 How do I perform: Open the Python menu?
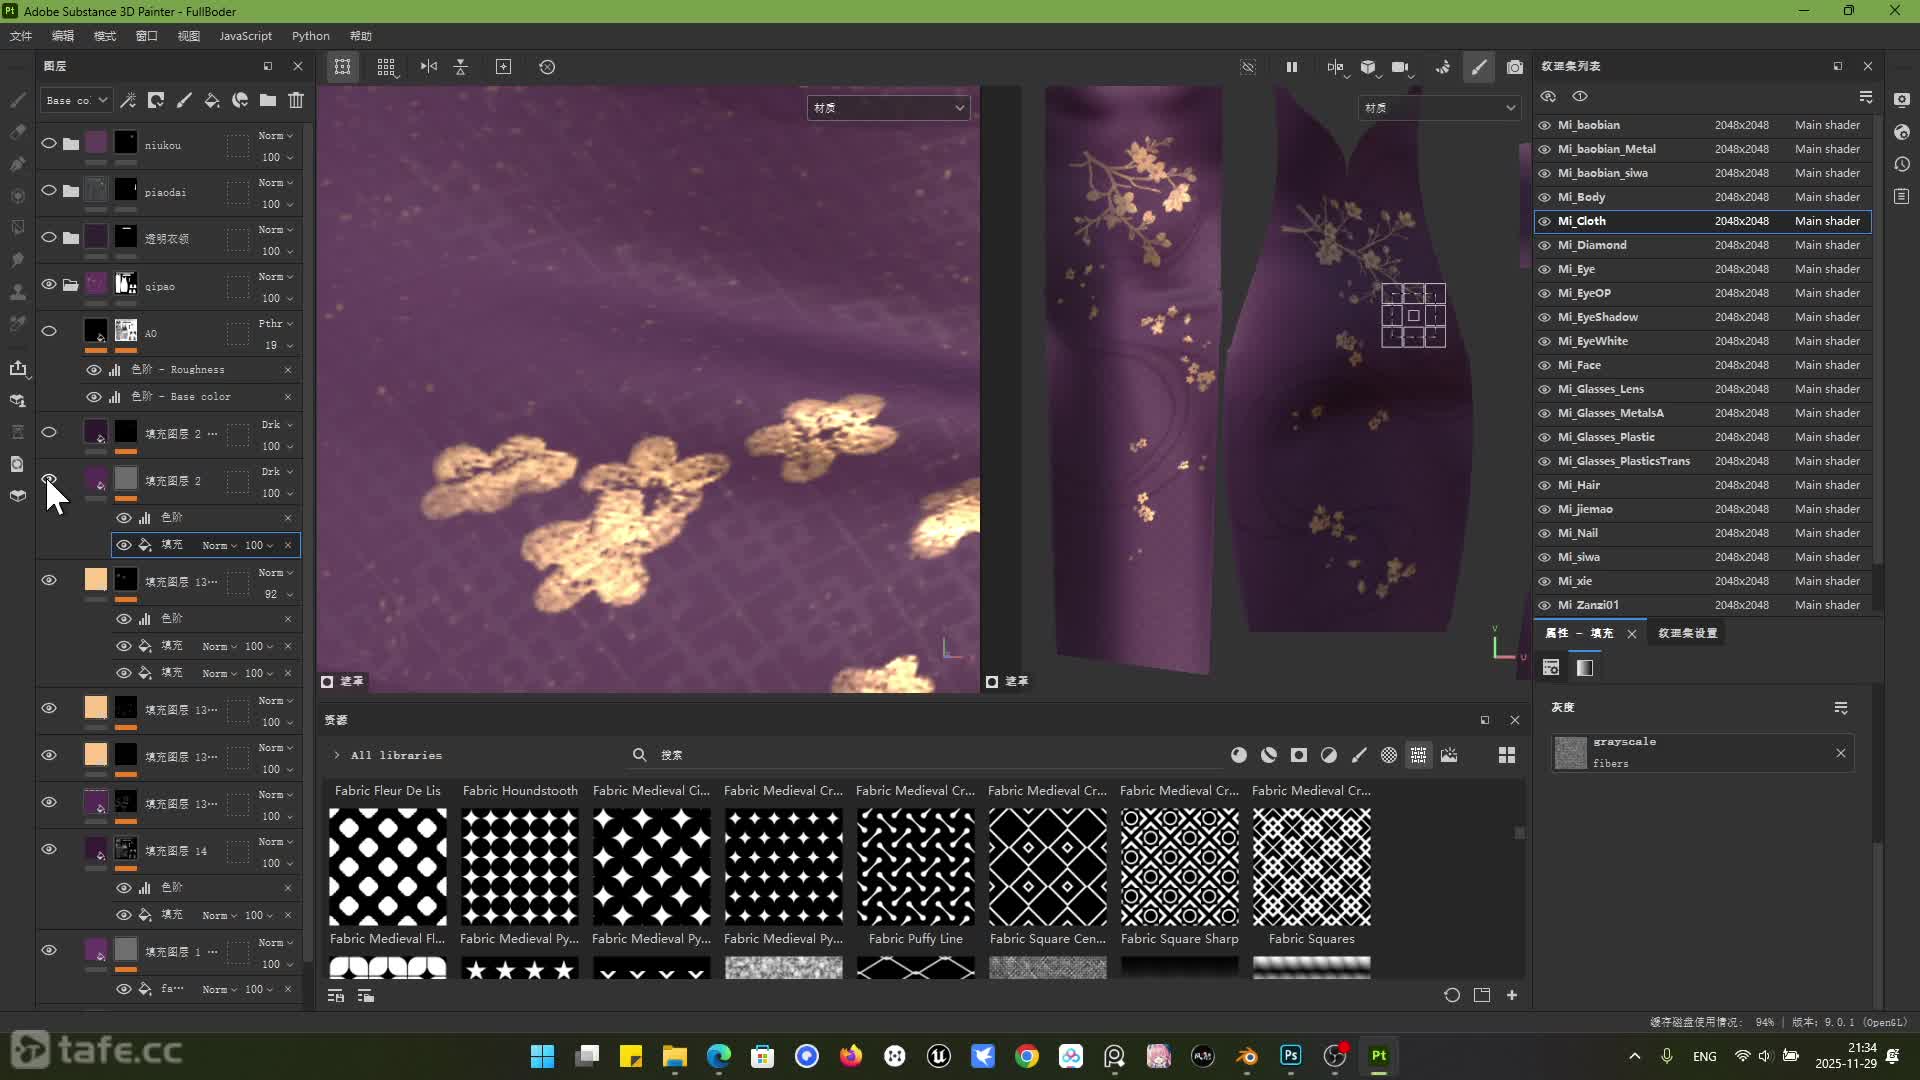coord(310,36)
